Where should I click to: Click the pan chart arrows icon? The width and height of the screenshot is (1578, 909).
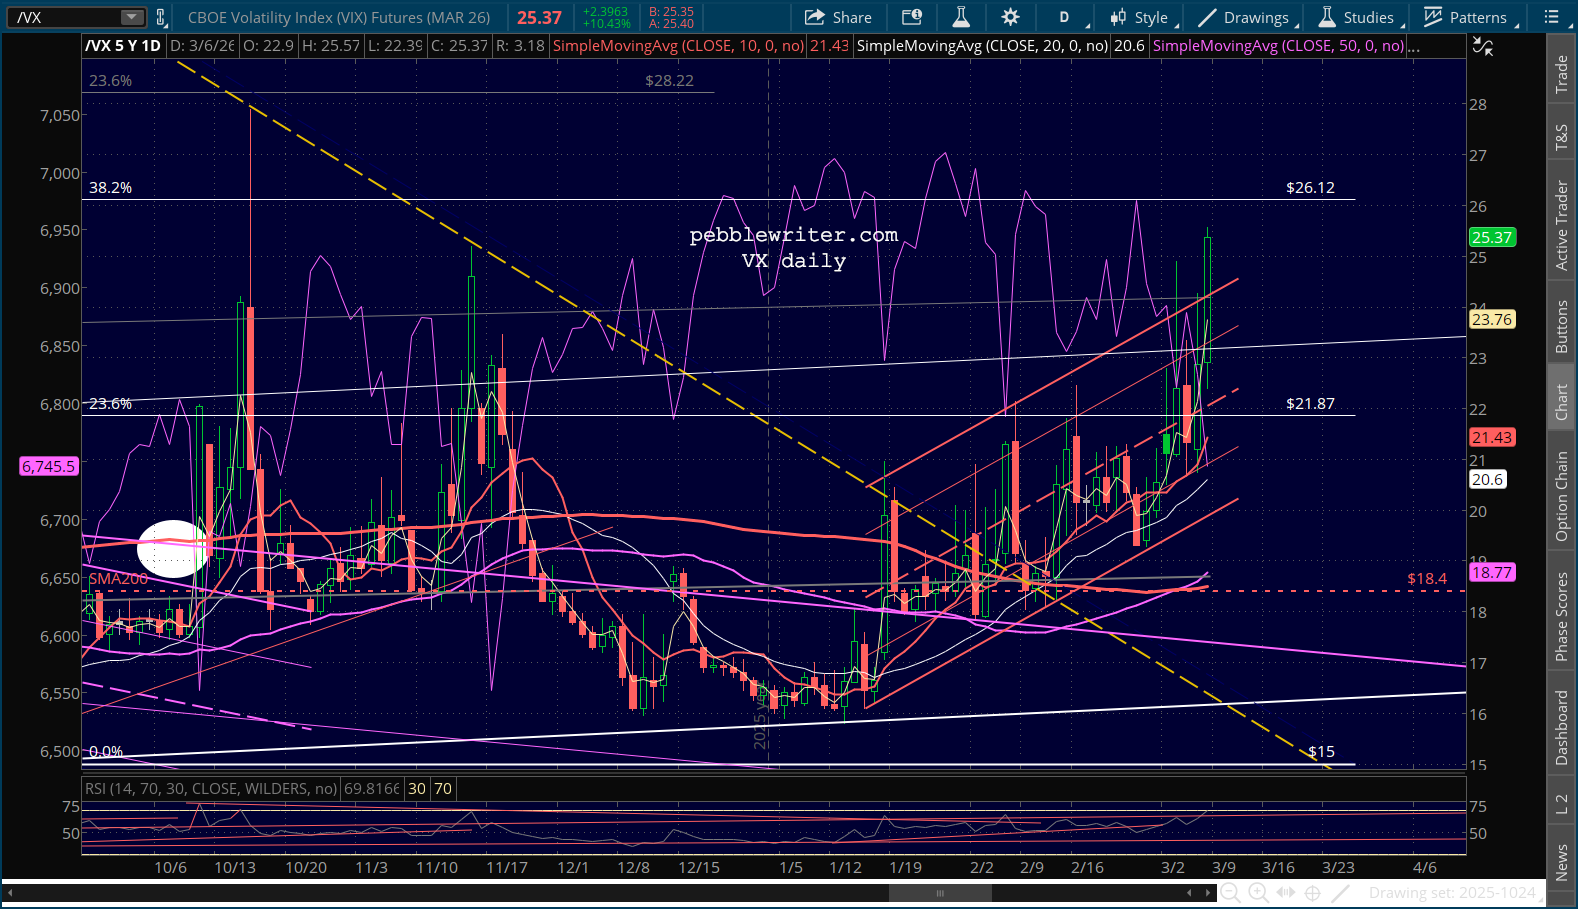click(x=1285, y=892)
